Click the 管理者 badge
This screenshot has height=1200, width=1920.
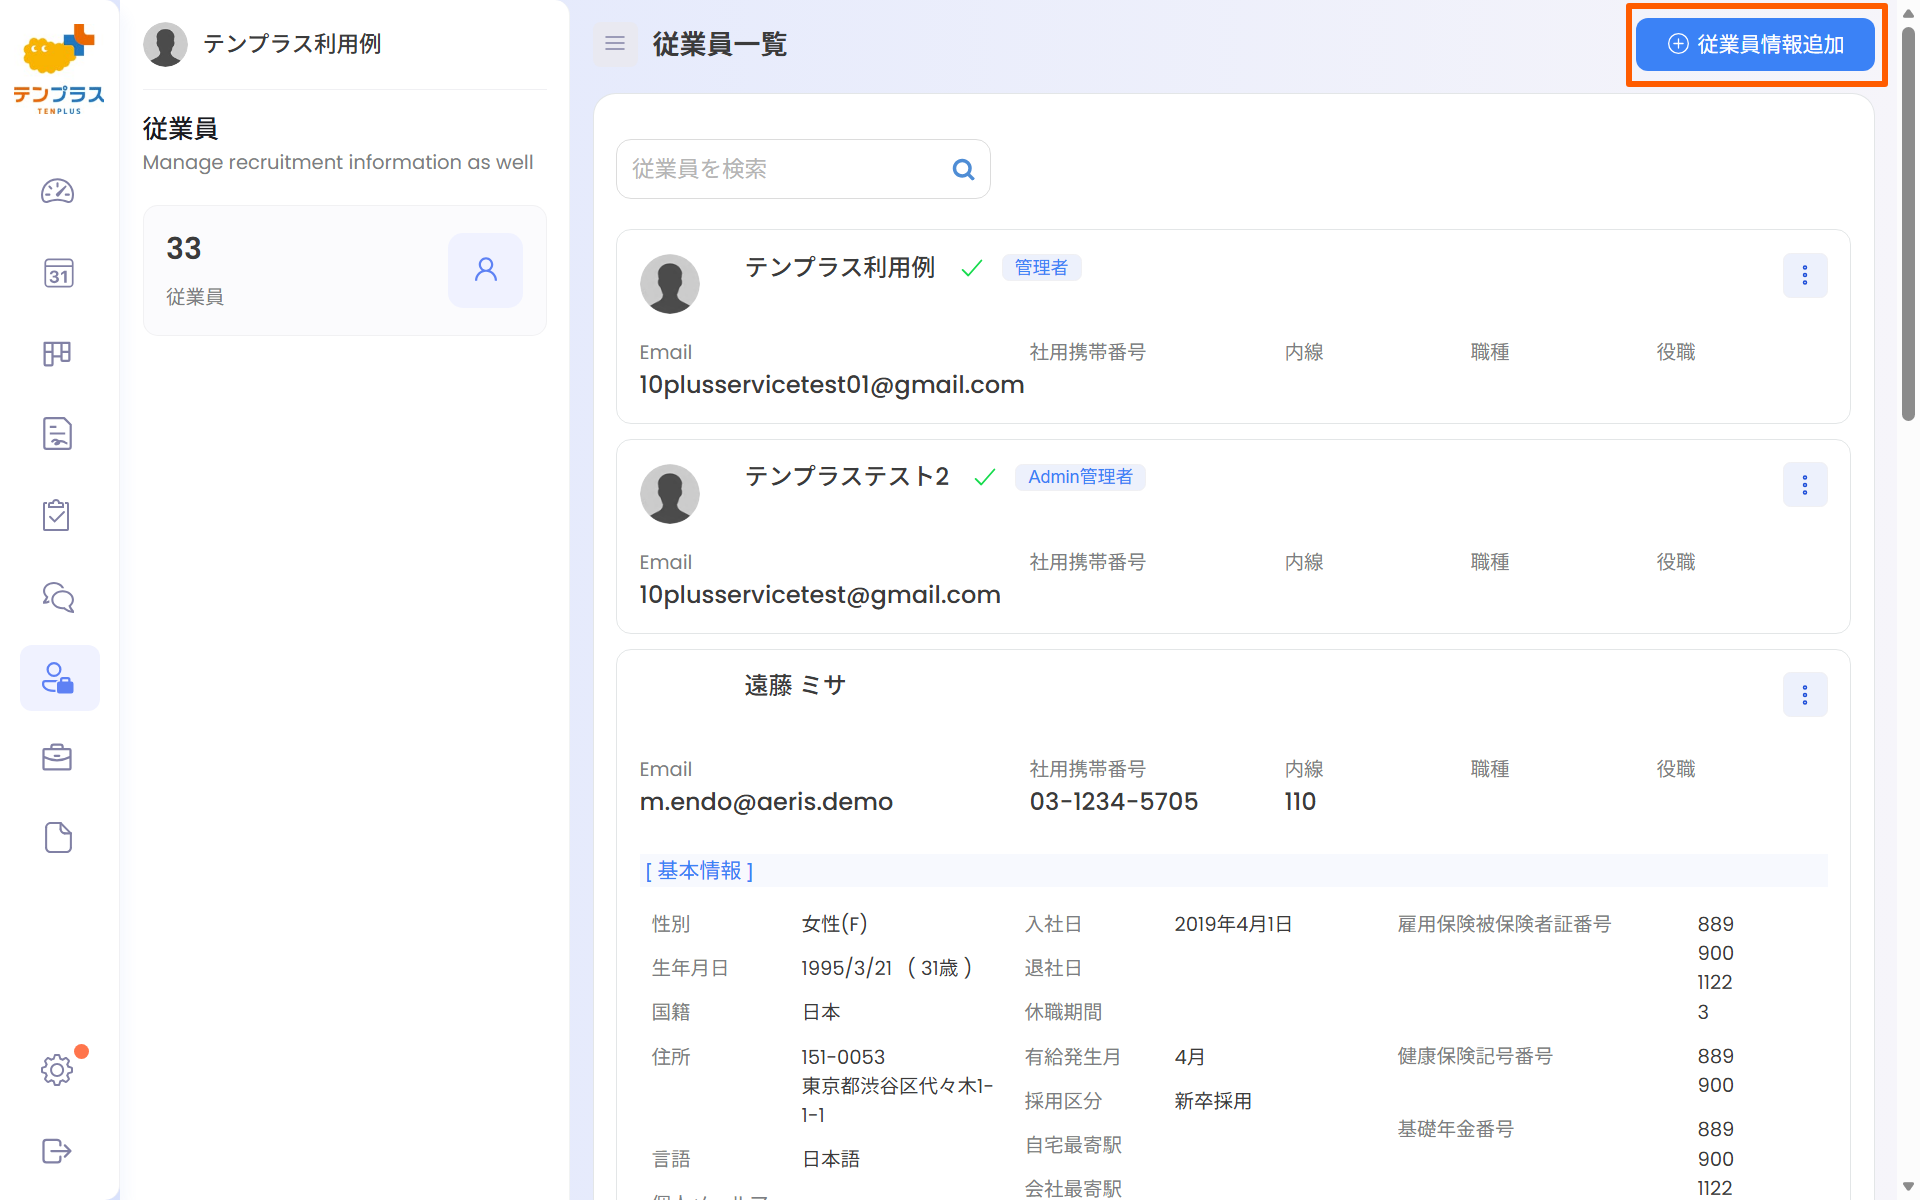[x=1041, y=268]
